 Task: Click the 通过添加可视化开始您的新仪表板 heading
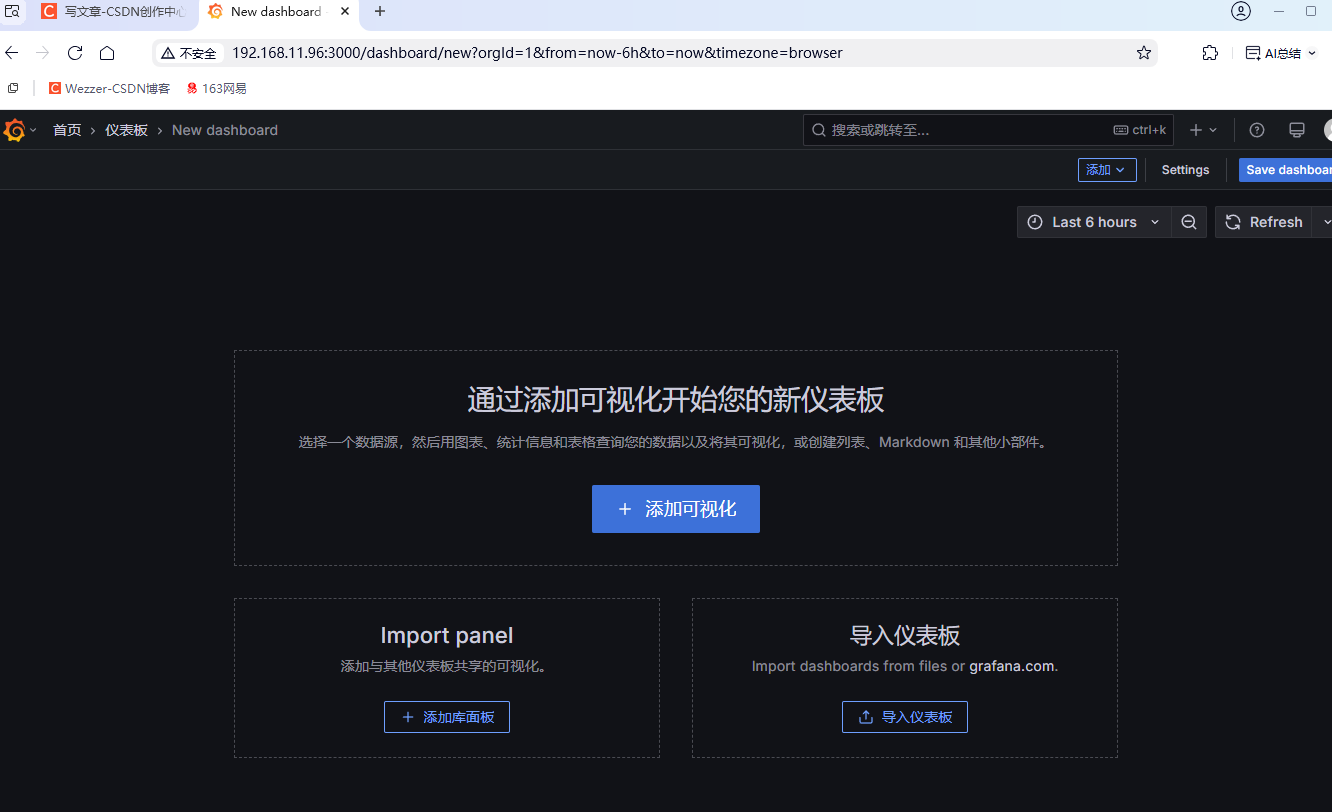(676, 400)
